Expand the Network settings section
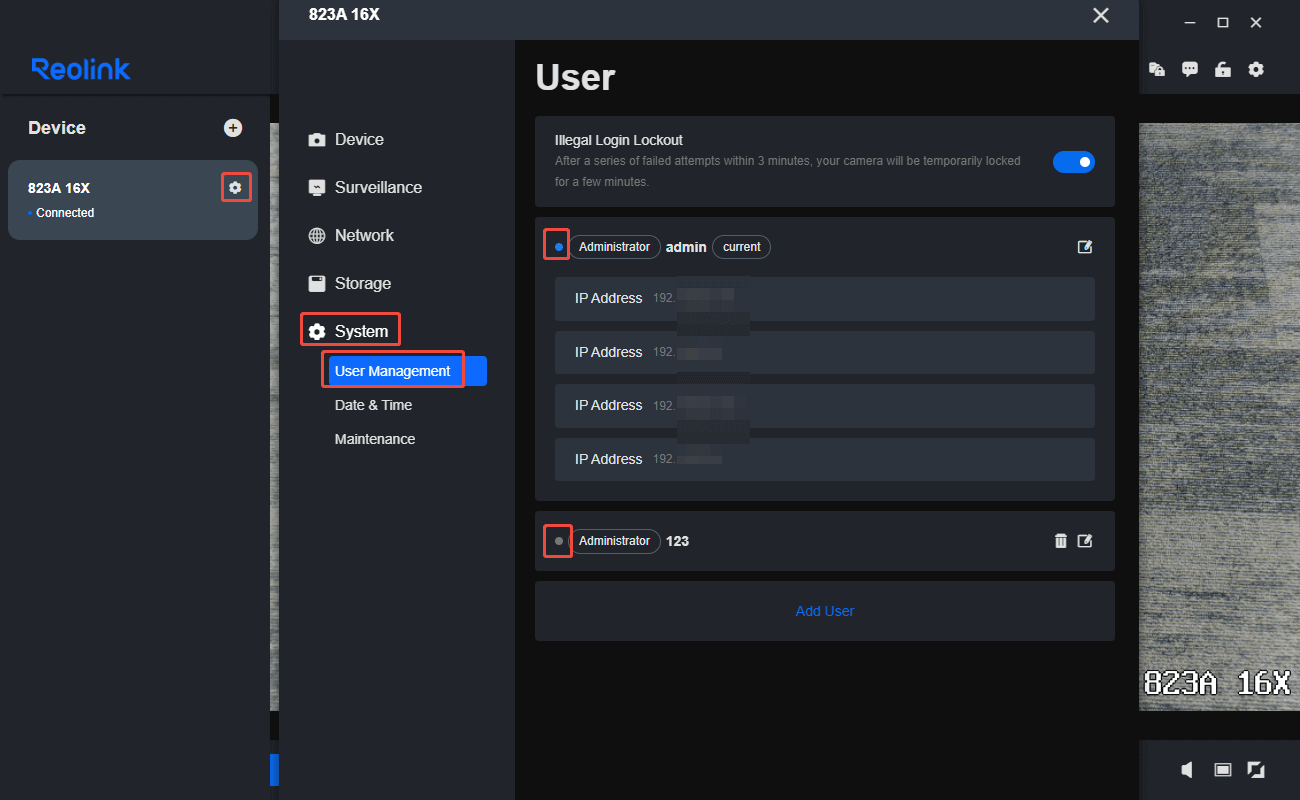This screenshot has width=1300, height=800. [366, 235]
